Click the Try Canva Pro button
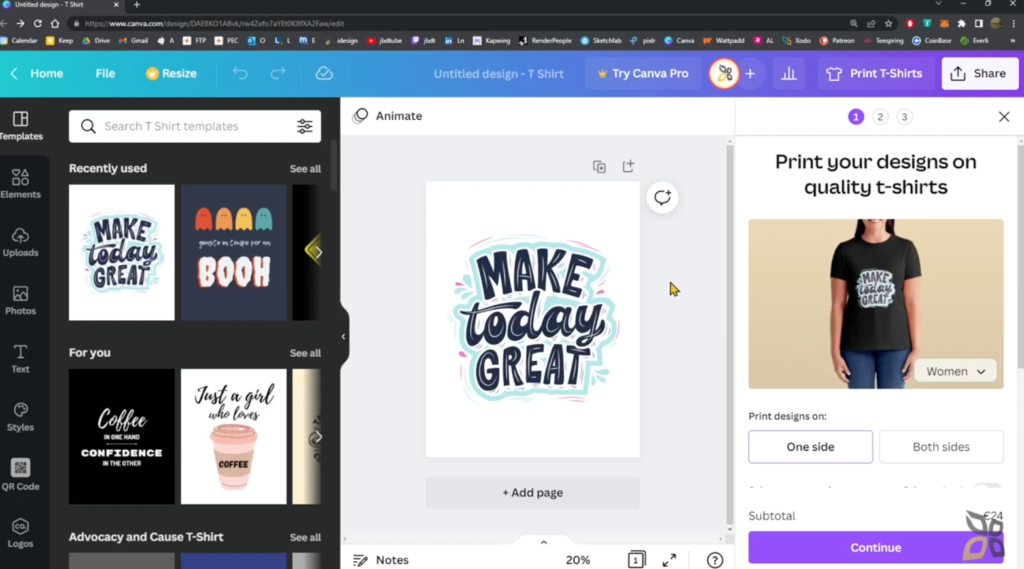This screenshot has width=1024, height=569. [x=643, y=73]
